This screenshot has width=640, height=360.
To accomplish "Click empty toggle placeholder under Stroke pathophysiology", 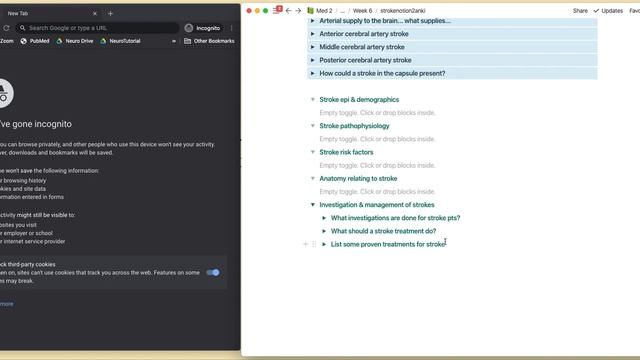I will coord(377,139).
